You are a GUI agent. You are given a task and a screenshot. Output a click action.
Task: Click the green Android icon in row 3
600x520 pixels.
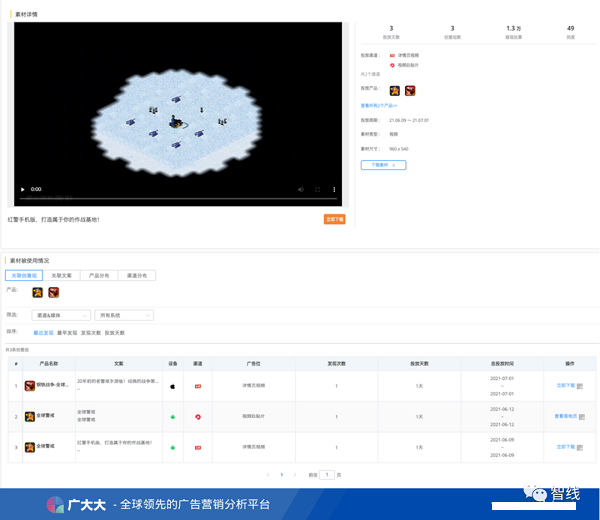click(x=173, y=448)
